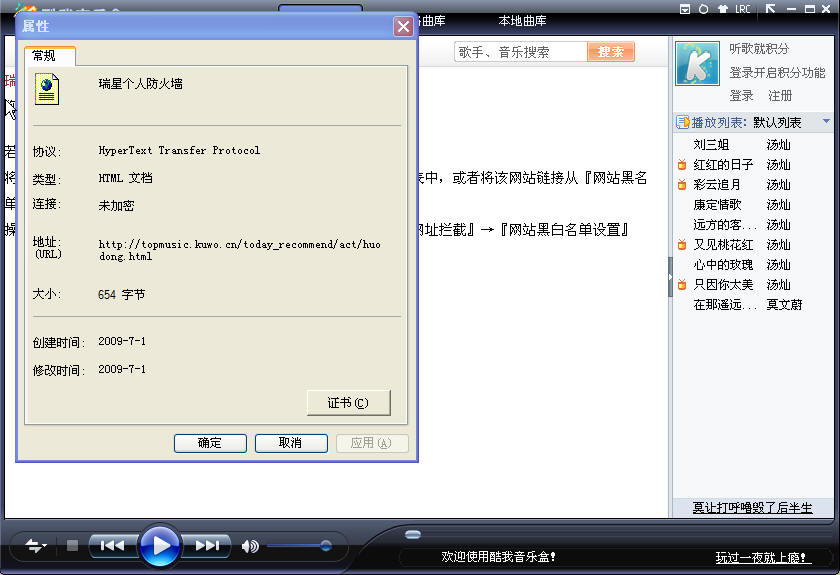The image size is (840, 575).
Task: Click the orange 搜索 button
Action: coord(611,52)
